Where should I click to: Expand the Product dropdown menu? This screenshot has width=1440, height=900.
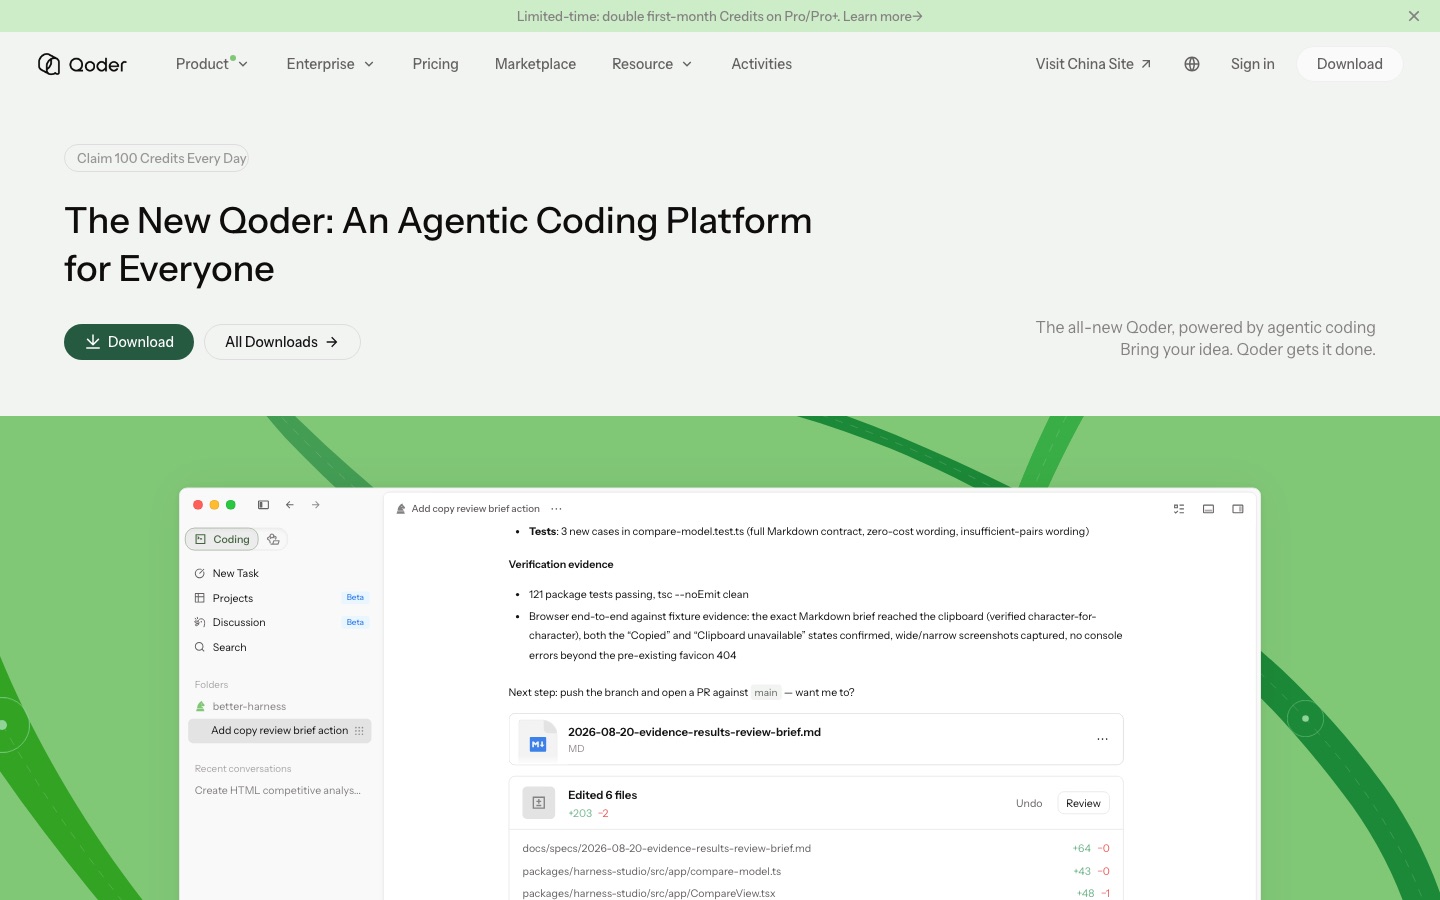pyautogui.click(x=212, y=64)
